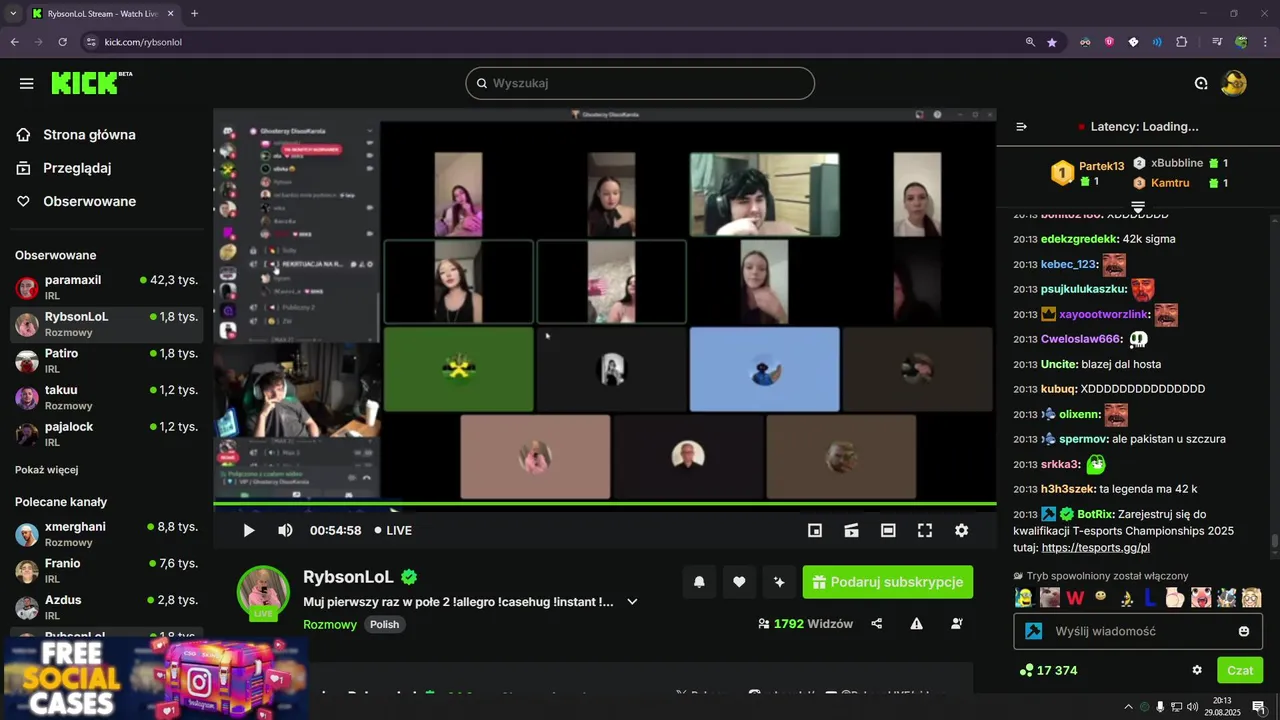Open channel points balance 17 374
1280x720 pixels.
(1048, 670)
